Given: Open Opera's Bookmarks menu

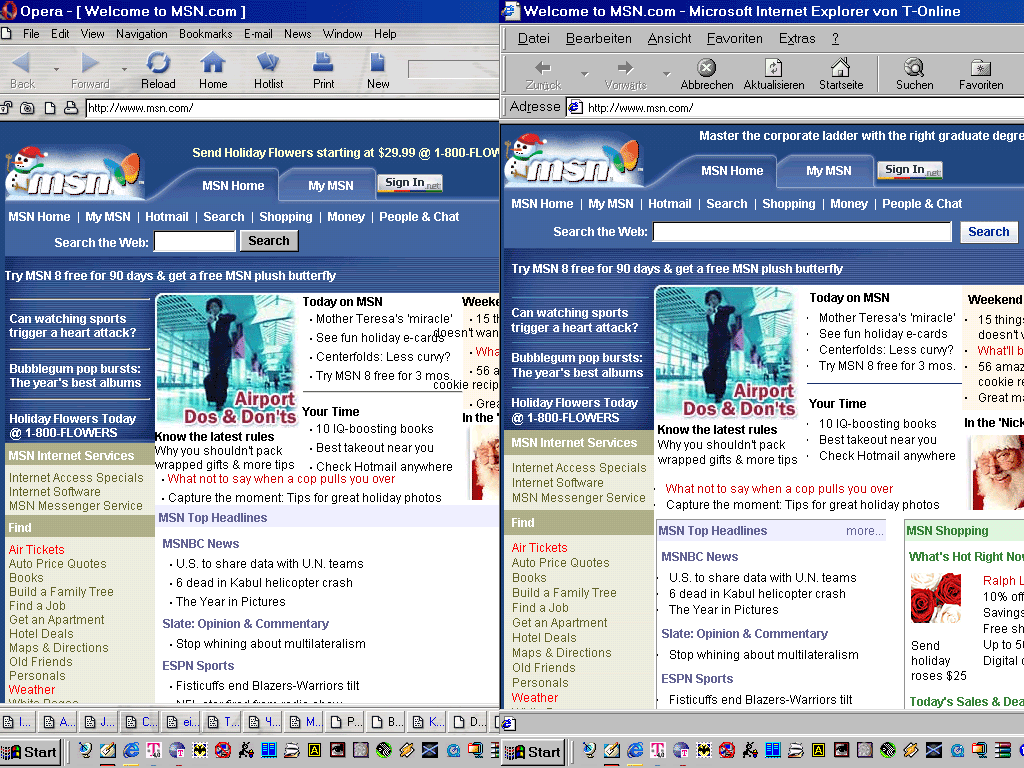Looking at the screenshot, I should click(206, 34).
